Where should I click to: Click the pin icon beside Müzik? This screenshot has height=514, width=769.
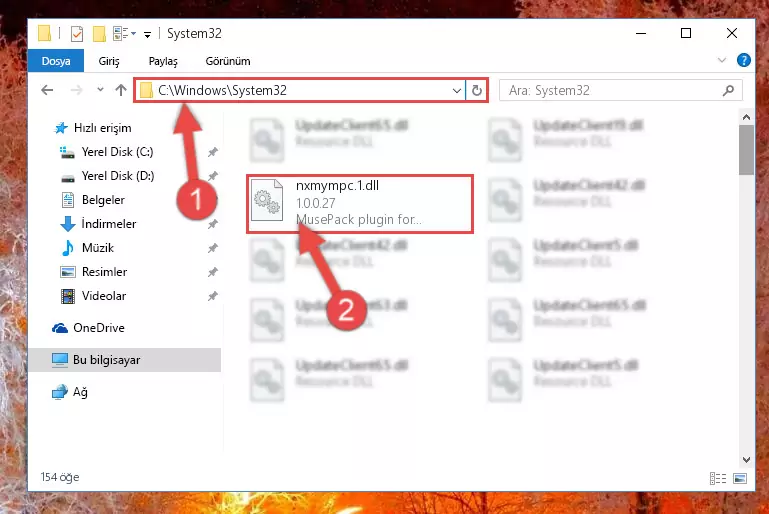[x=212, y=249]
